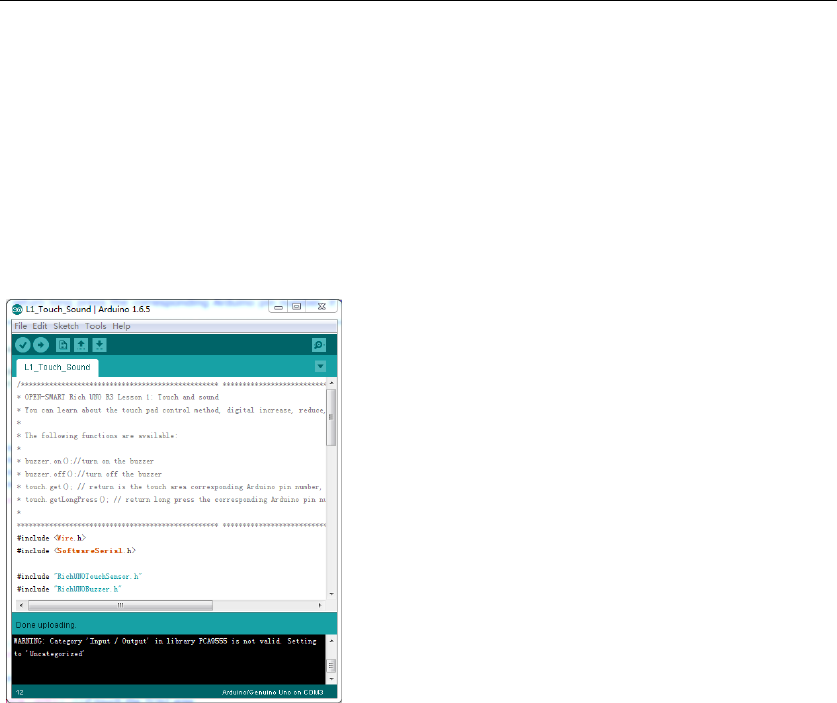Screen dimensions: 837x703
Task: Click editor vertical scrollbar up arrow
Action: point(331,383)
